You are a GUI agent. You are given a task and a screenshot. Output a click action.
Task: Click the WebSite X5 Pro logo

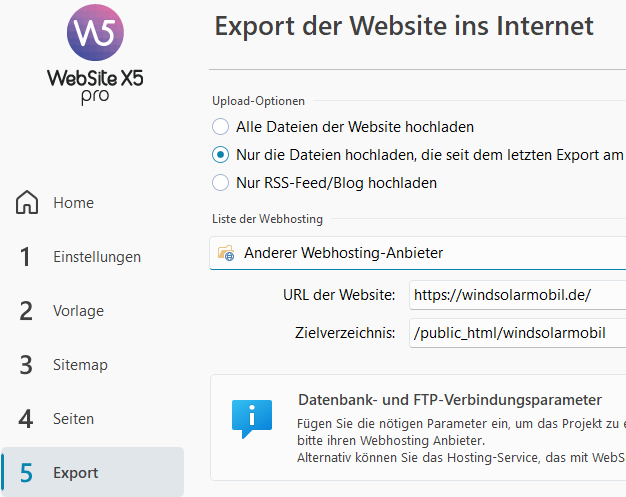[95, 55]
